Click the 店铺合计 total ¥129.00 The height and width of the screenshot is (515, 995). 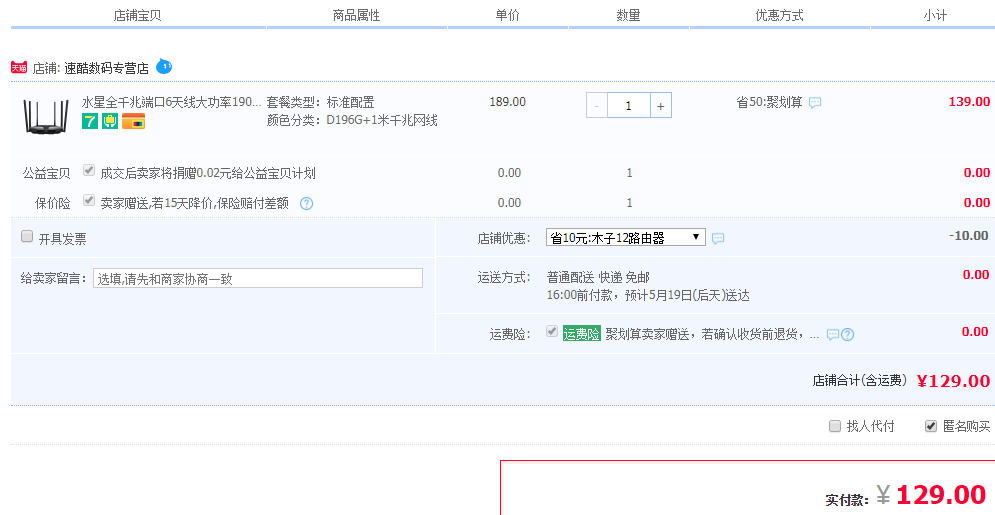[953, 381]
